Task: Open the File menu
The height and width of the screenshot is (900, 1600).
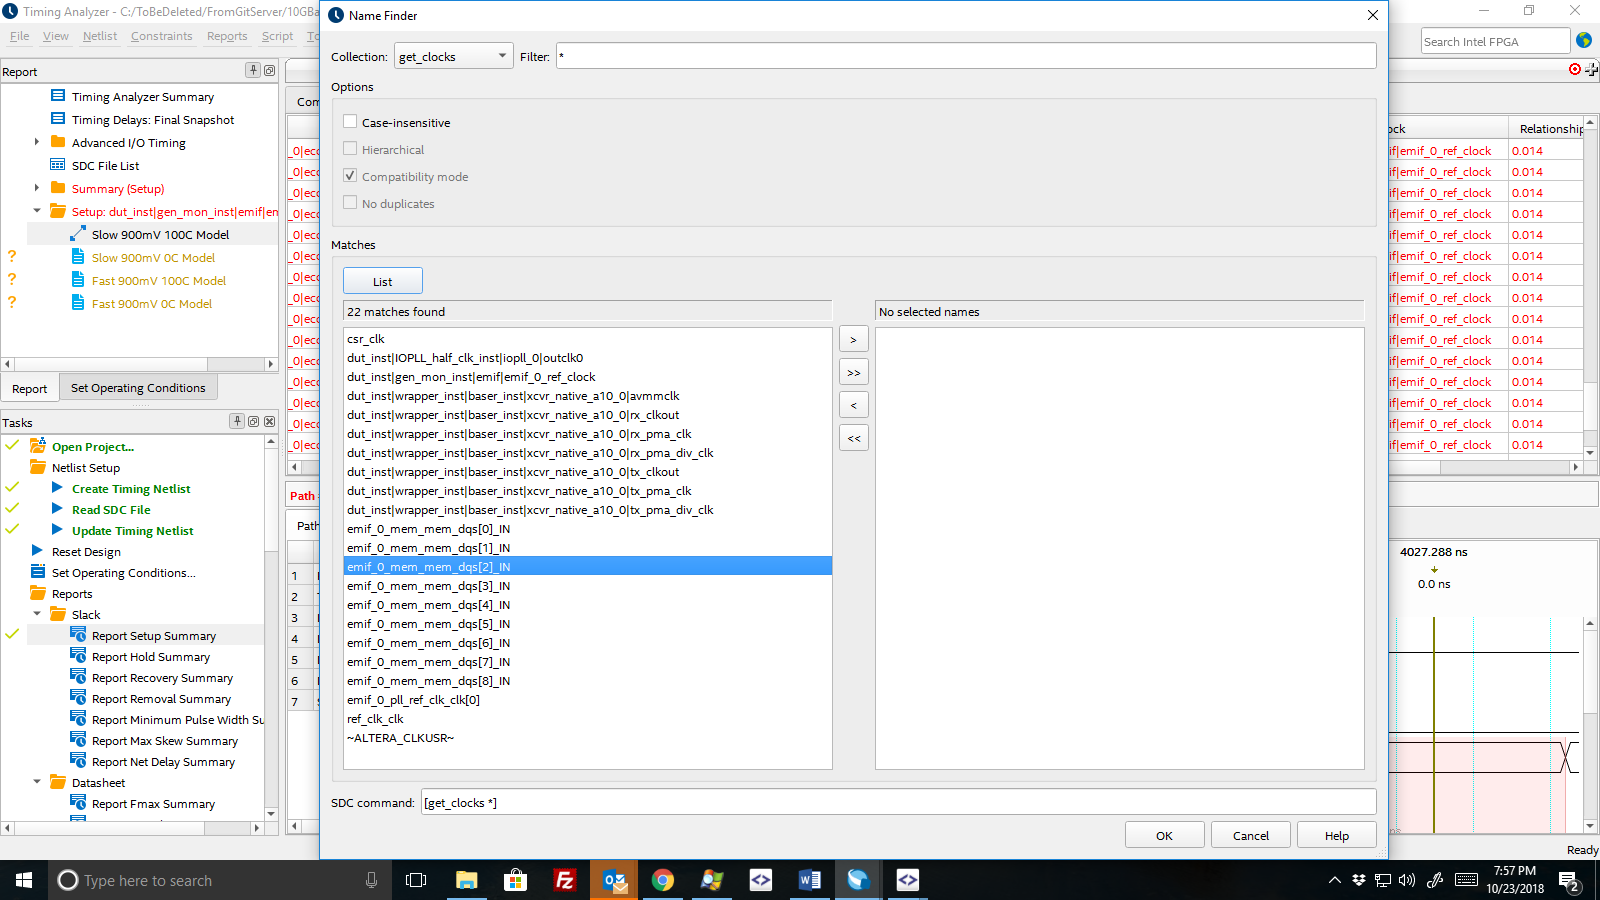Action: coord(19,36)
